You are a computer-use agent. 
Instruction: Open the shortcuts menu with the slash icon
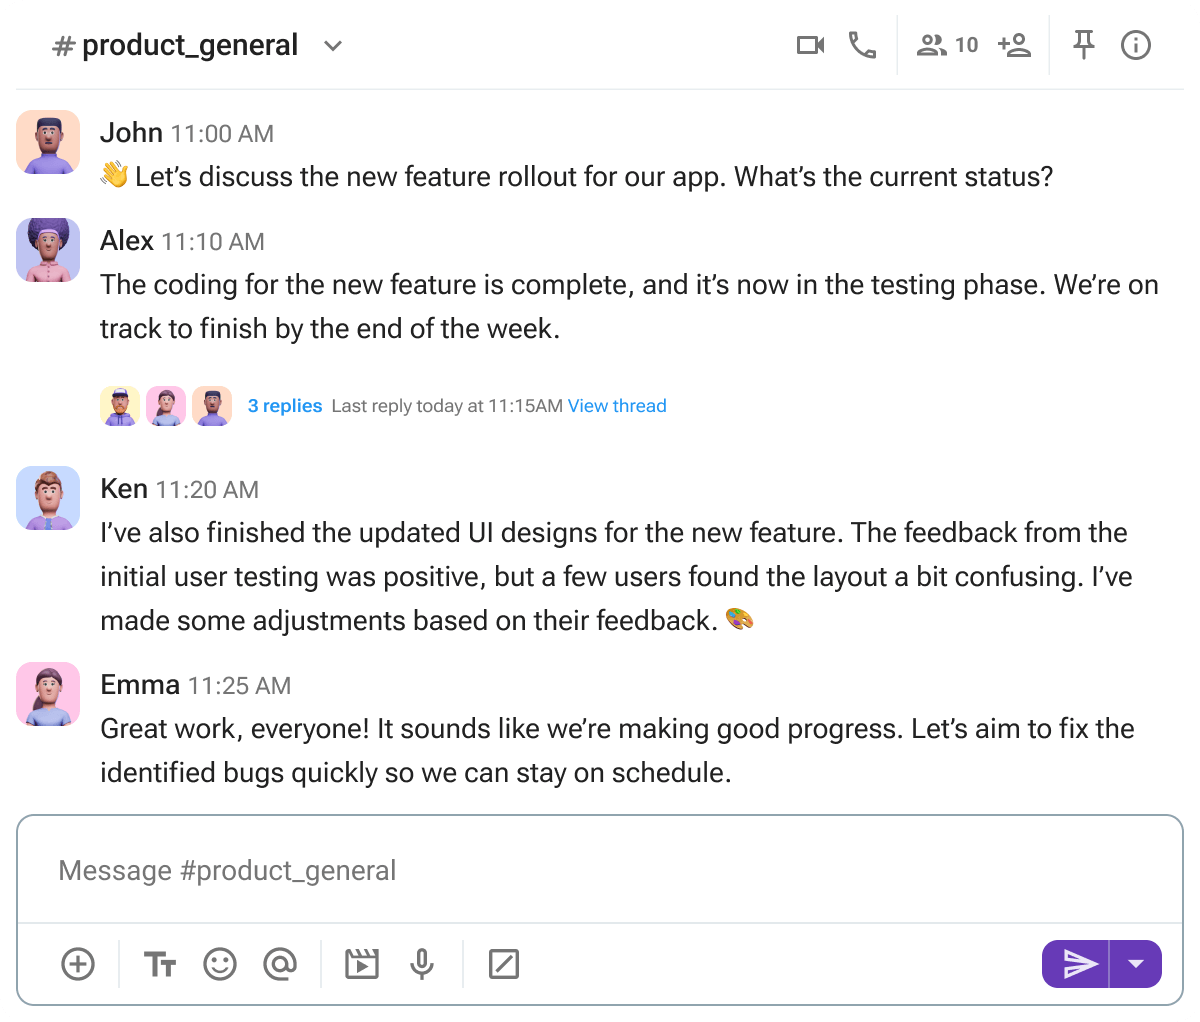point(503,964)
